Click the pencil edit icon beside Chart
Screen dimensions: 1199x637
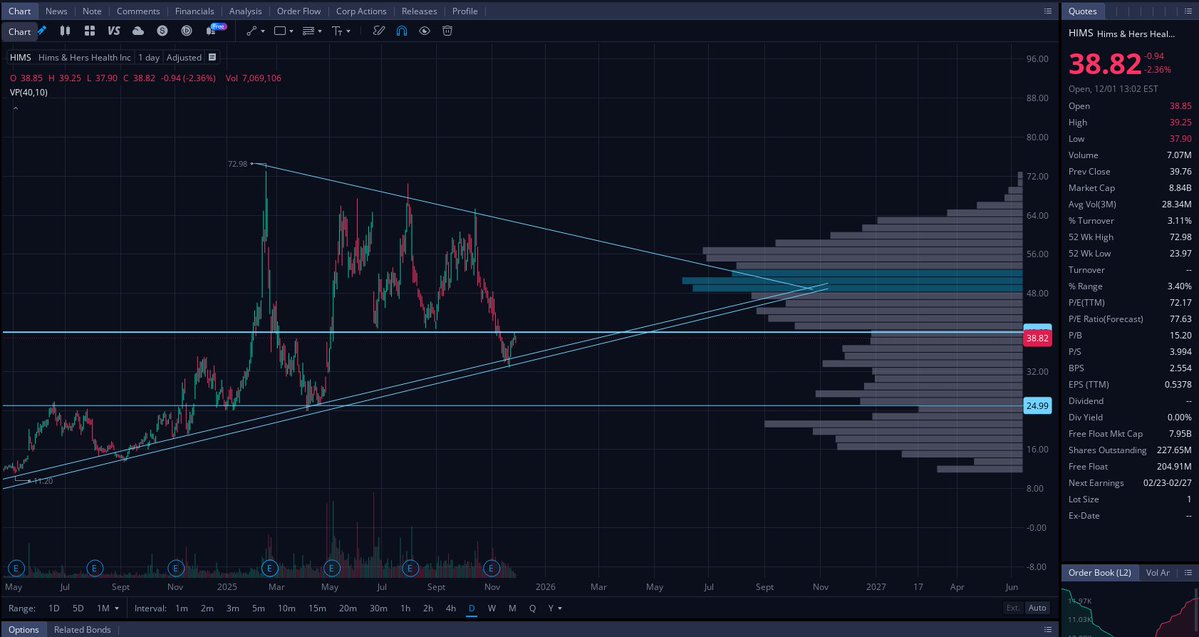pyautogui.click(x=42, y=31)
